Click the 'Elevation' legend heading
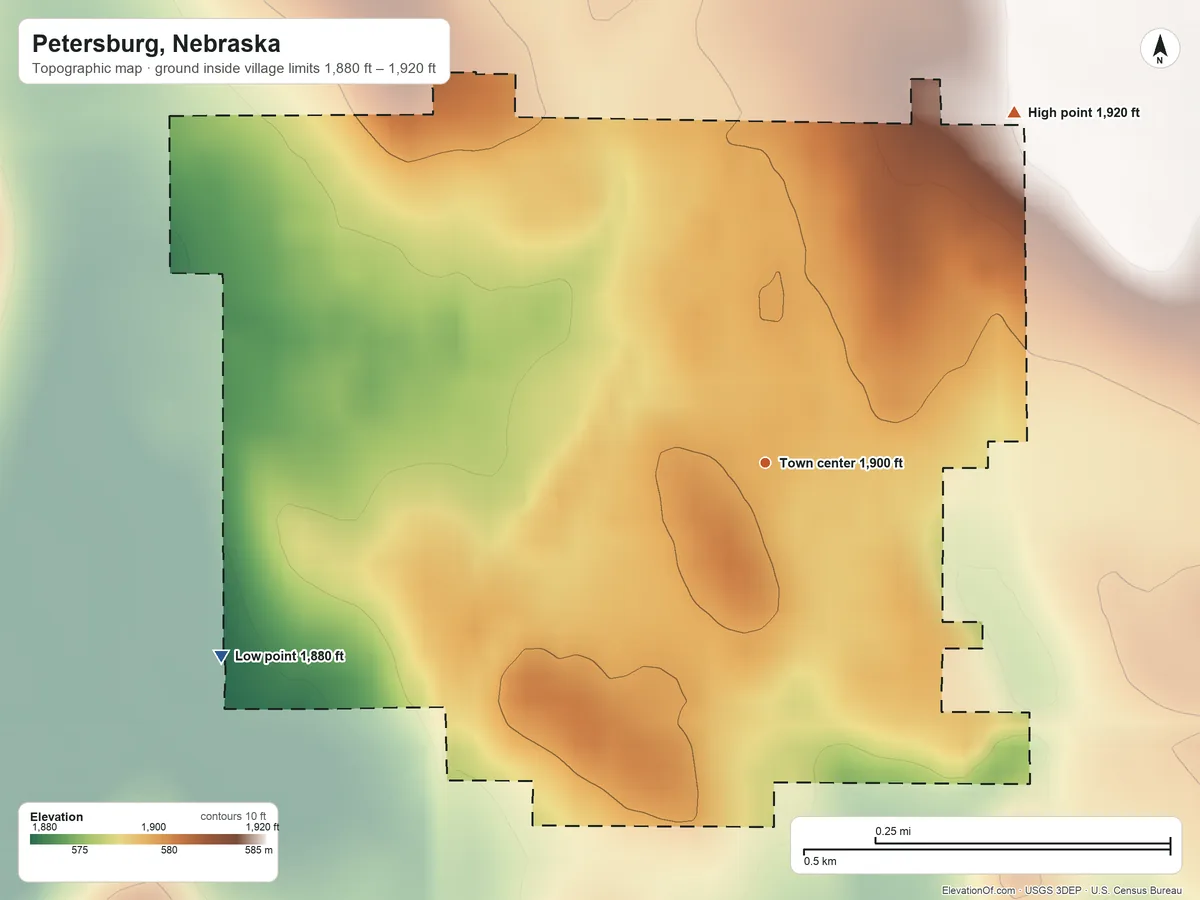Screen dimensions: 1200x900 point(57,817)
